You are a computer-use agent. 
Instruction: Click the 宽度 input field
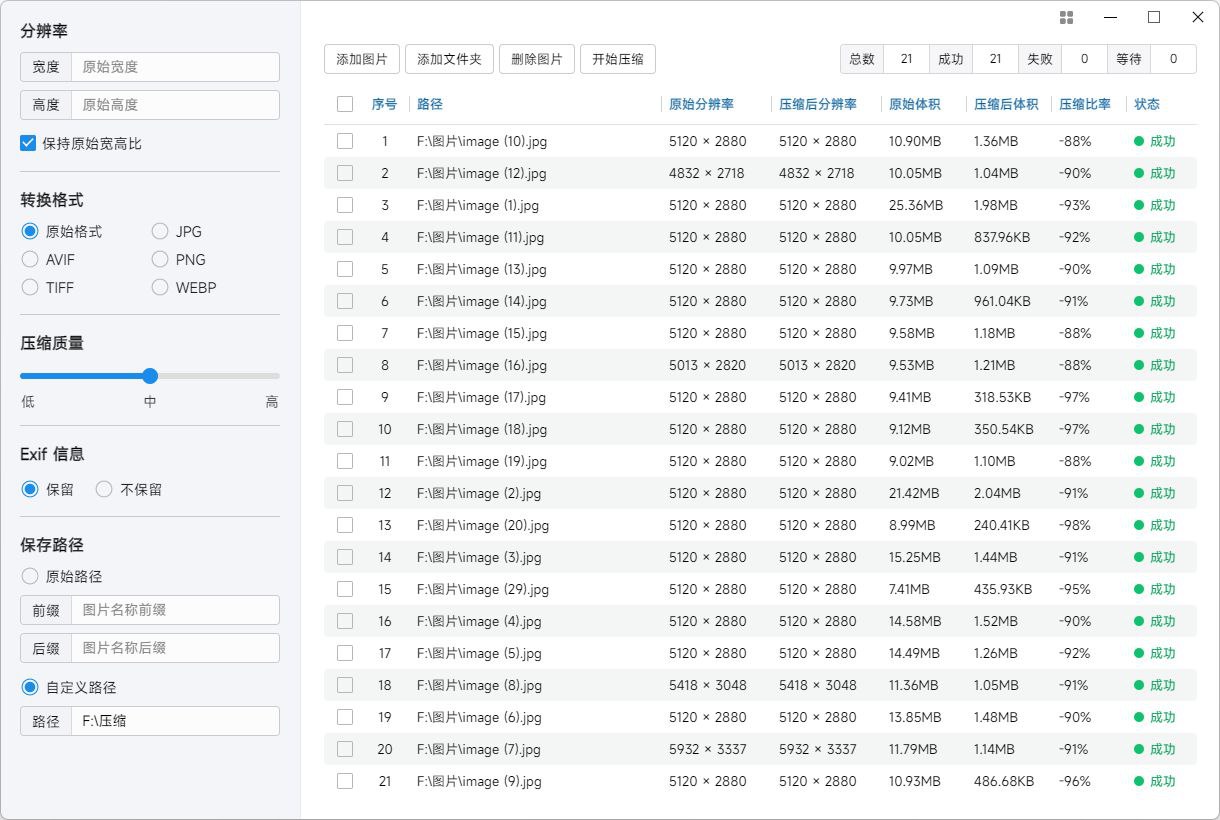pyautogui.click(x=175, y=67)
